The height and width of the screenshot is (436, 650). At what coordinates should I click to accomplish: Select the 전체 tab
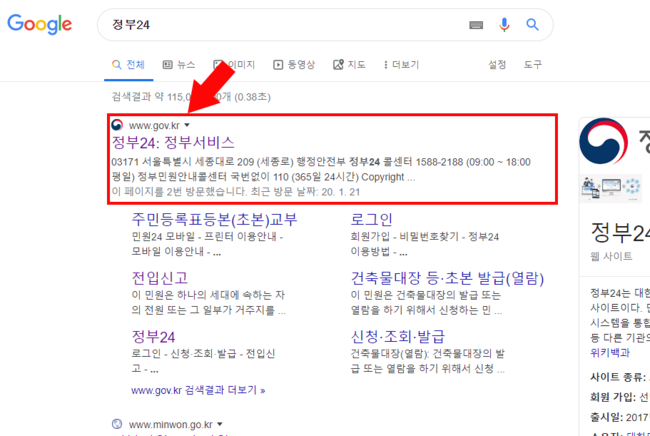click(x=129, y=65)
